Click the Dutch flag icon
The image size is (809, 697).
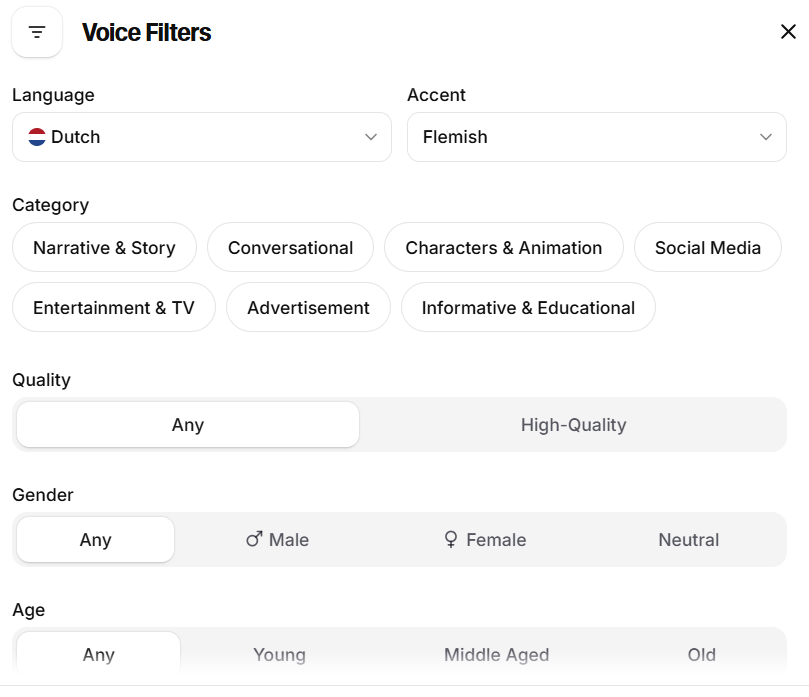click(x=37, y=137)
